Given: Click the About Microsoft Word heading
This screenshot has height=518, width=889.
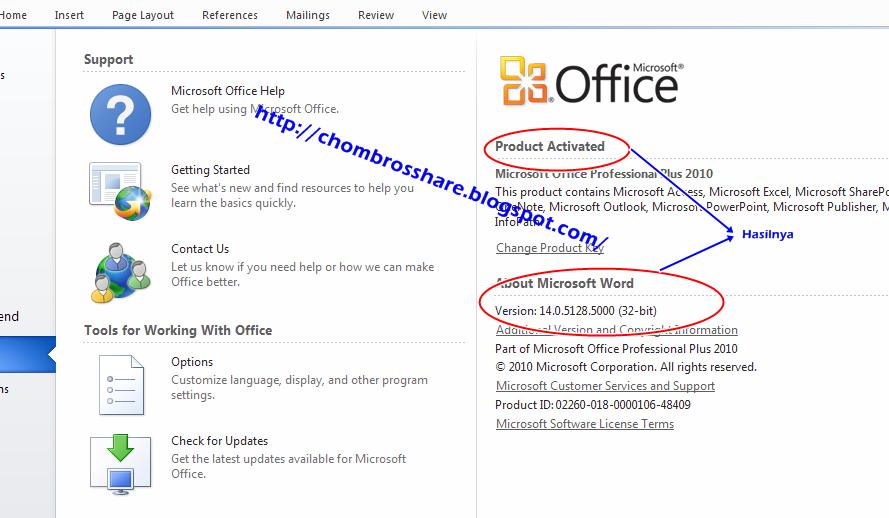Looking at the screenshot, I should click(565, 283).
